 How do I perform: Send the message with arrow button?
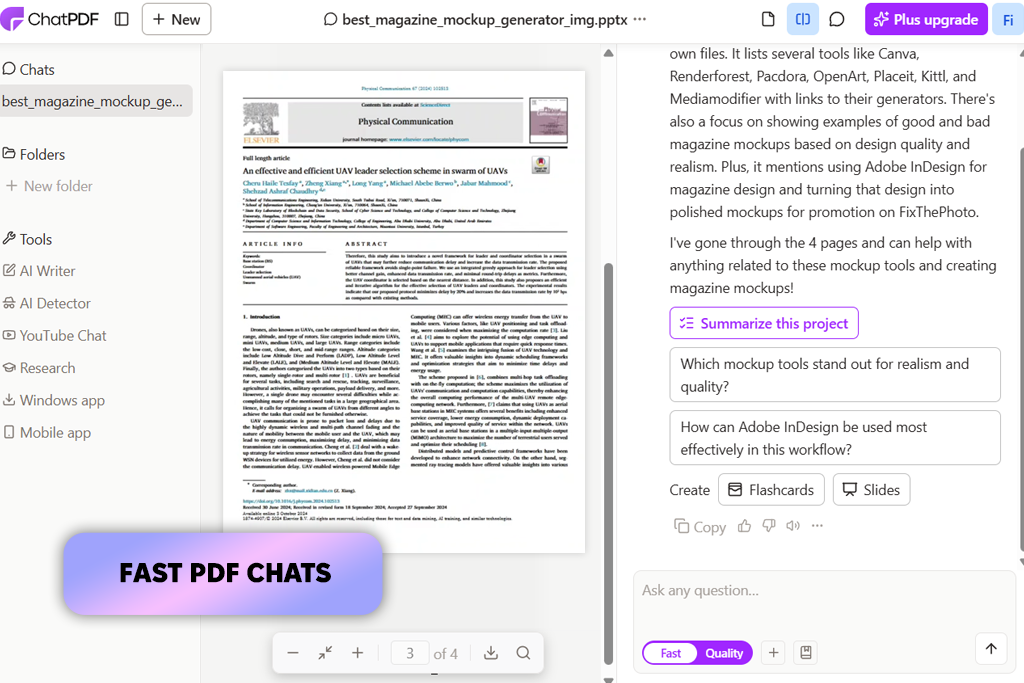(x=991, y=648)
